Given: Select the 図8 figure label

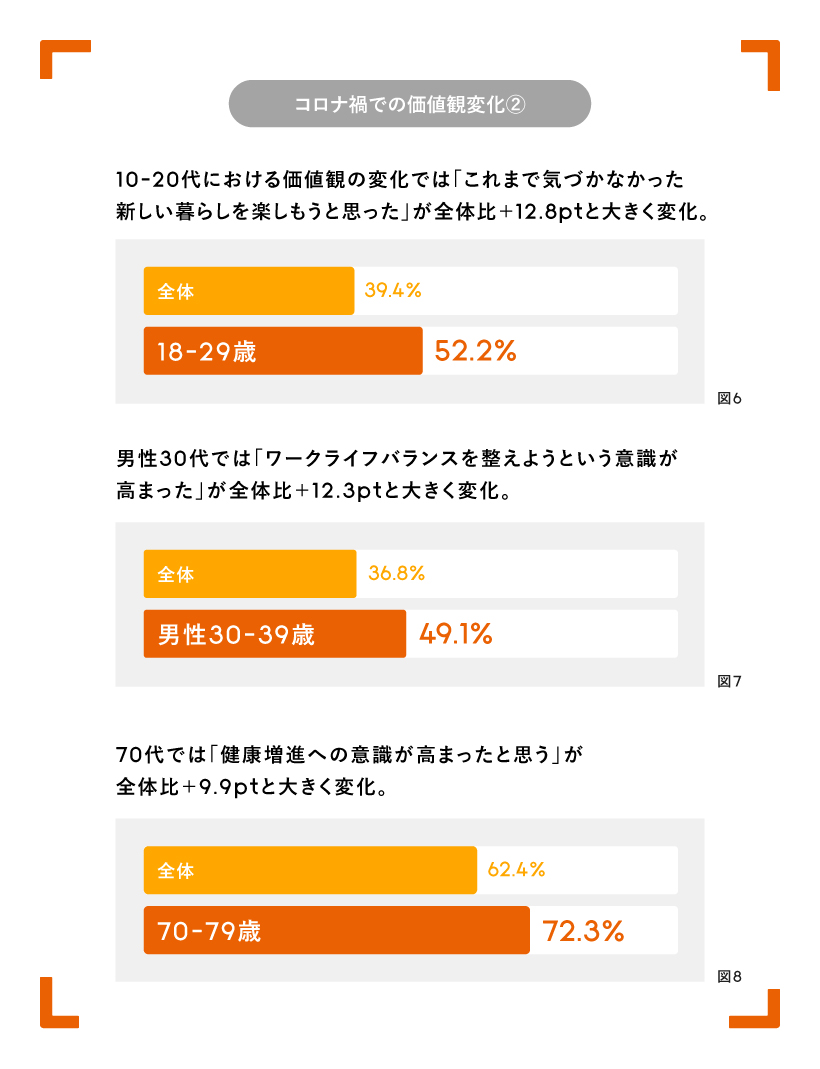Looking at the screenshot, I should (x=729, y=977).
